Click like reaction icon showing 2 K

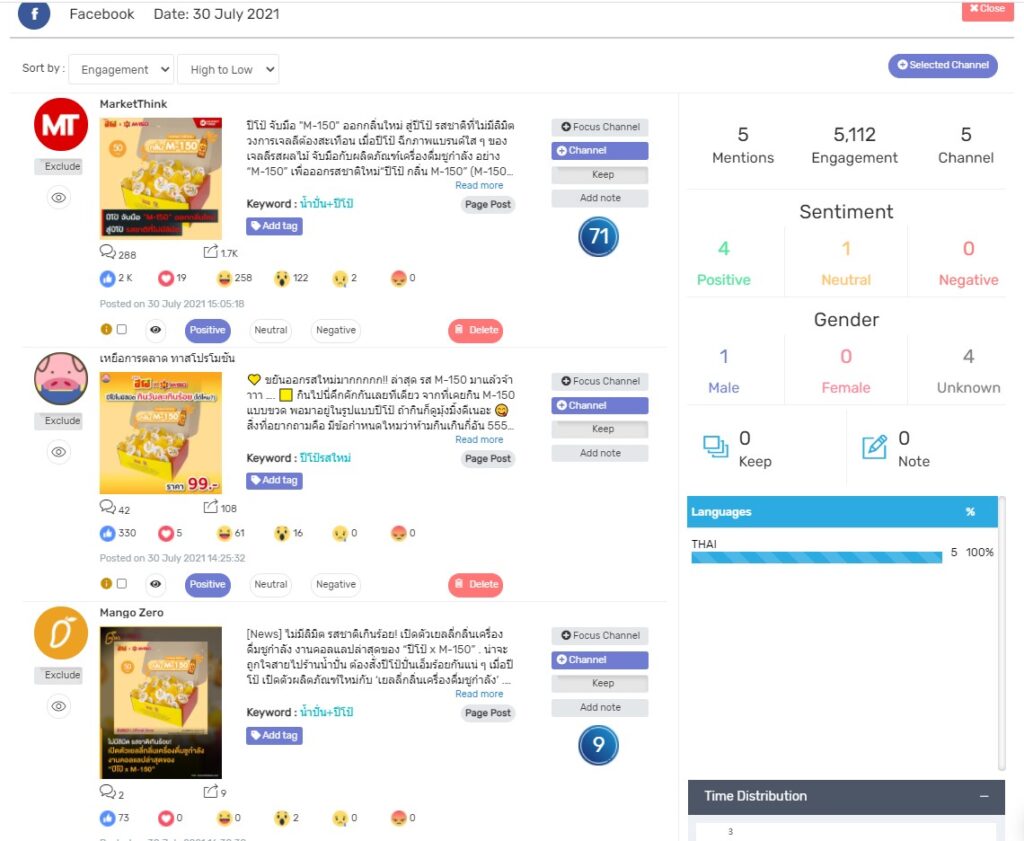107,278
